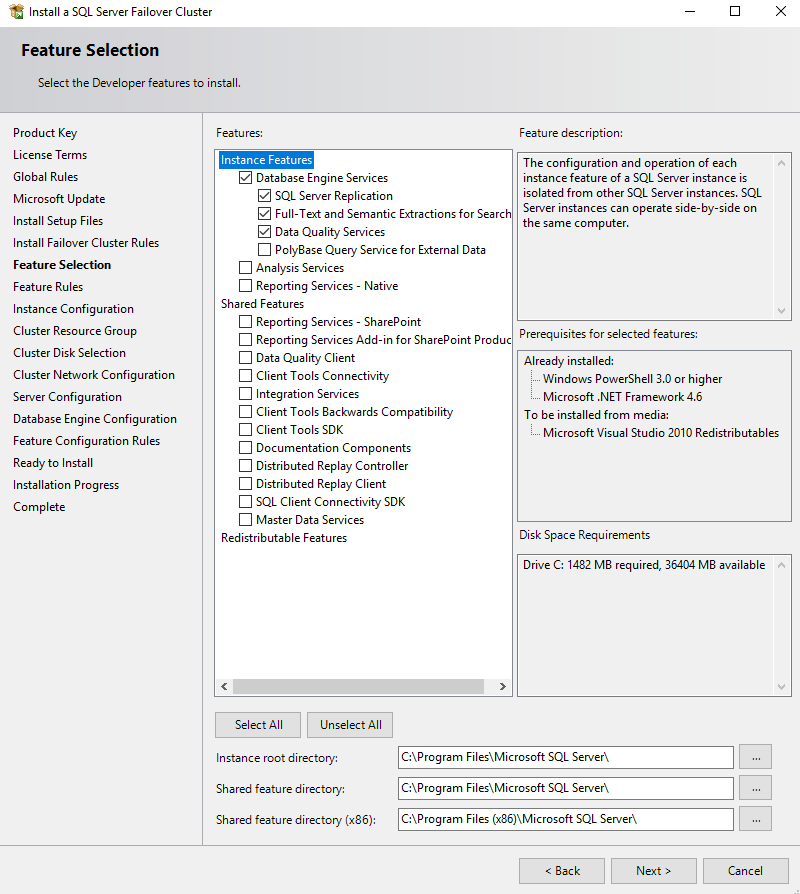Check Reporting Services - Native checkbox
This screenshot has height=894, width=800.
[x=245, y=286]
